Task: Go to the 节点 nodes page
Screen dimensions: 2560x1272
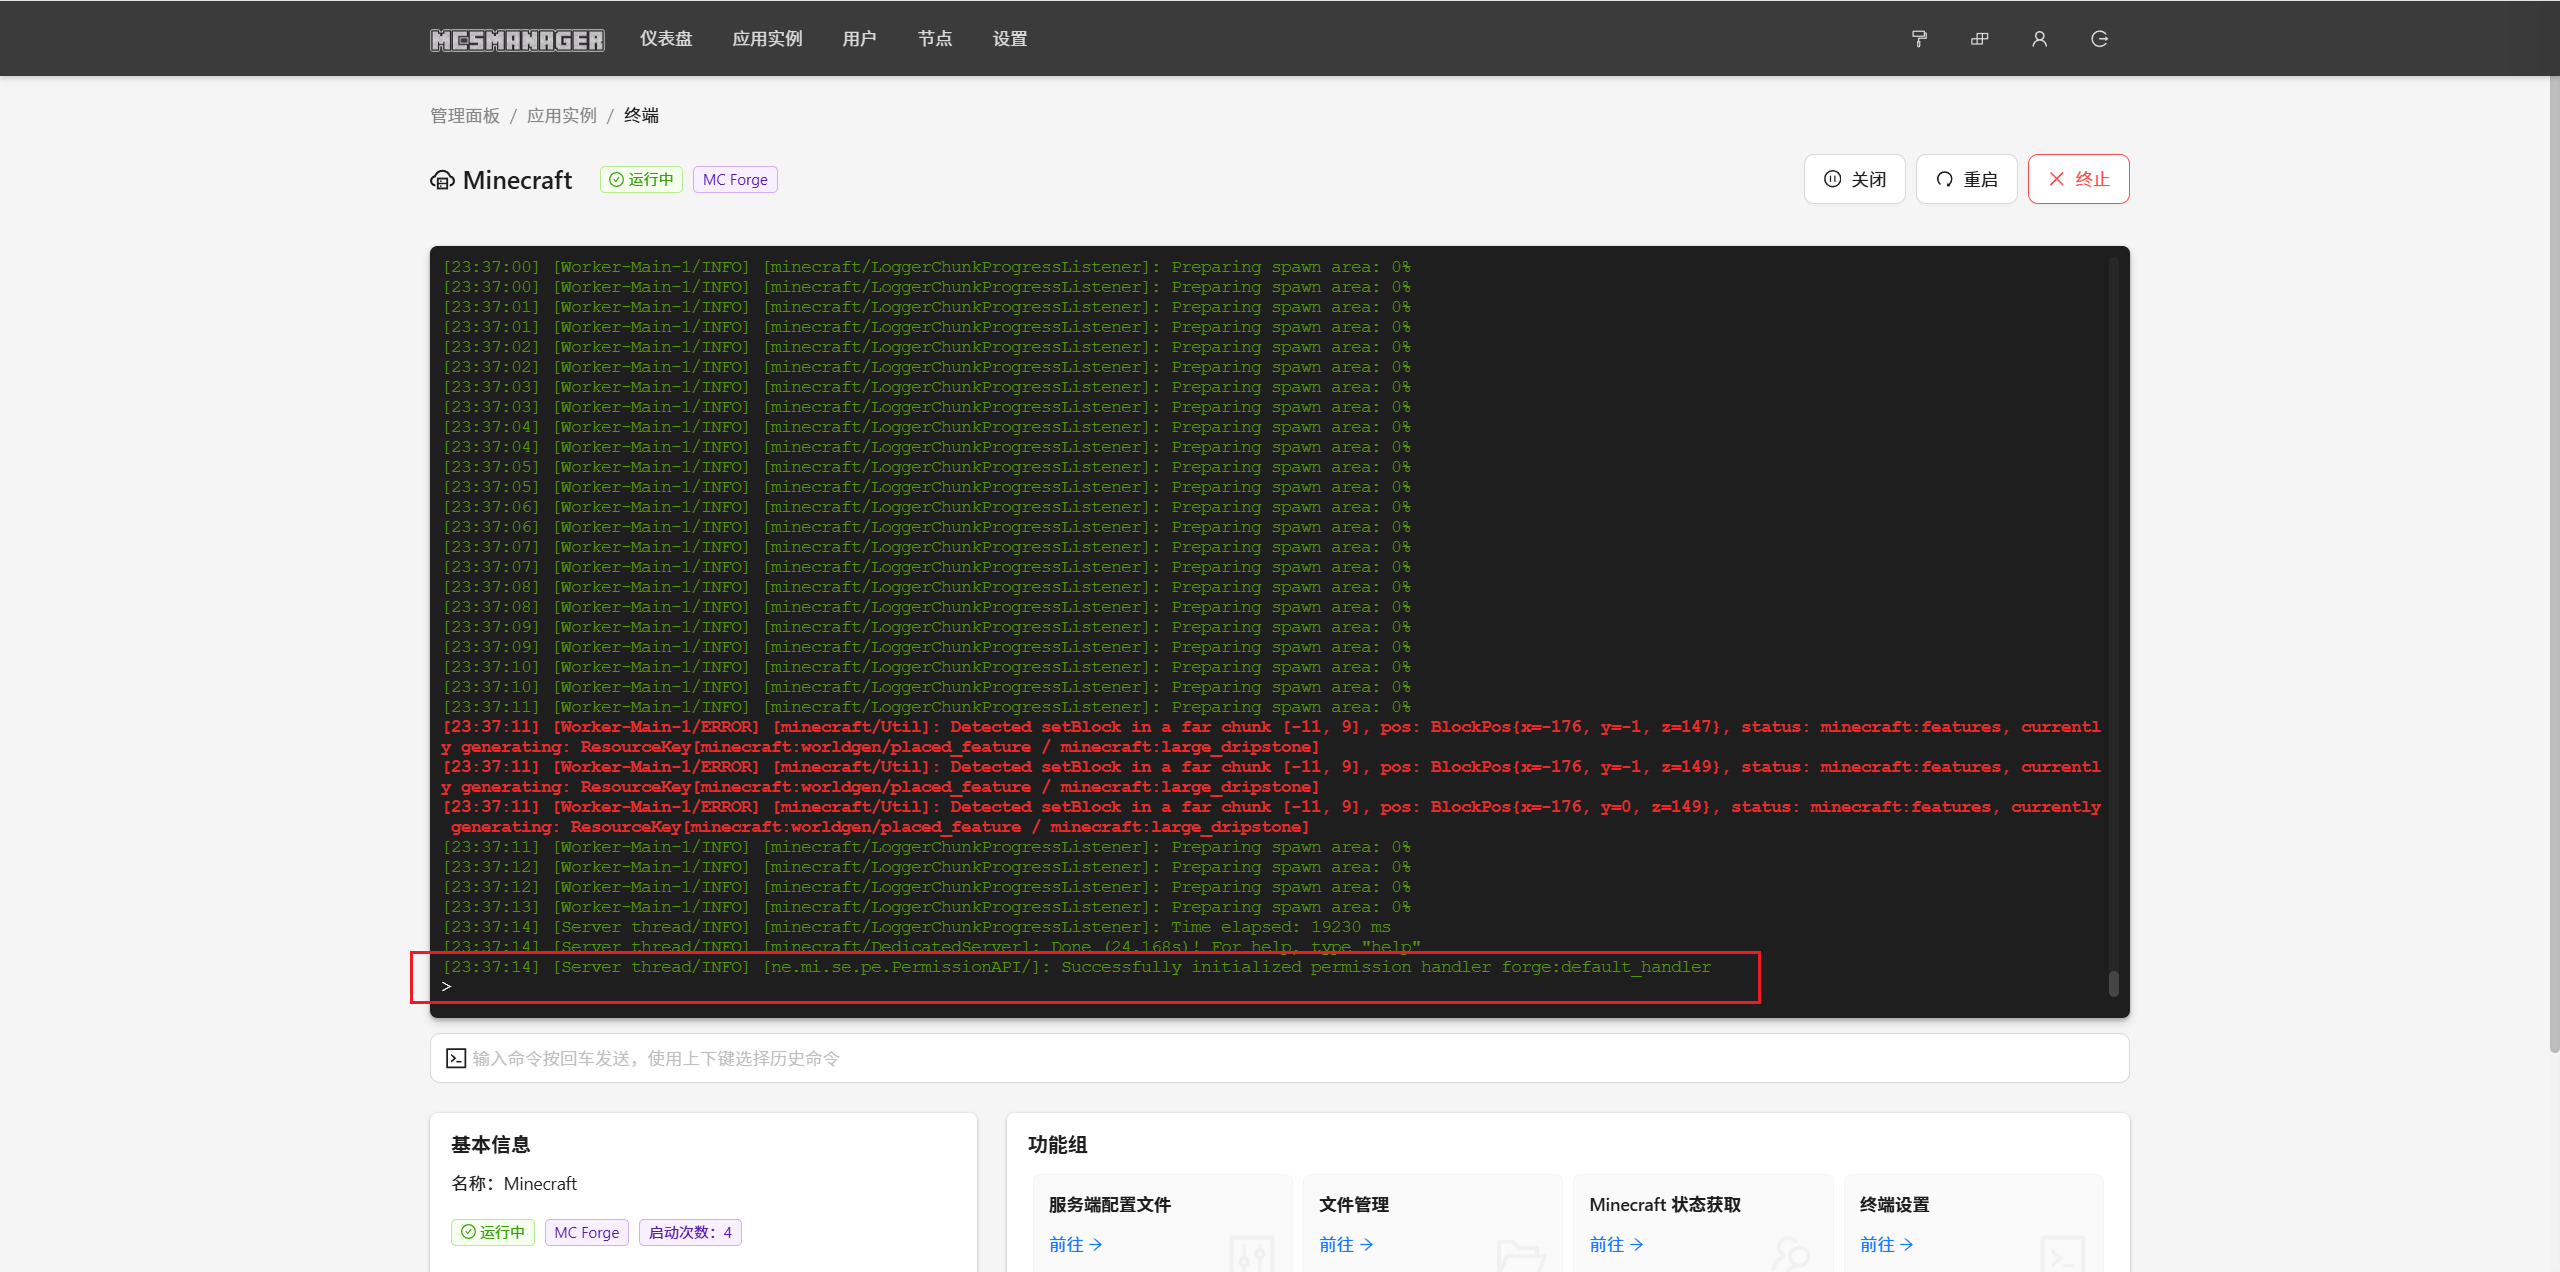Action: [935, 39]
